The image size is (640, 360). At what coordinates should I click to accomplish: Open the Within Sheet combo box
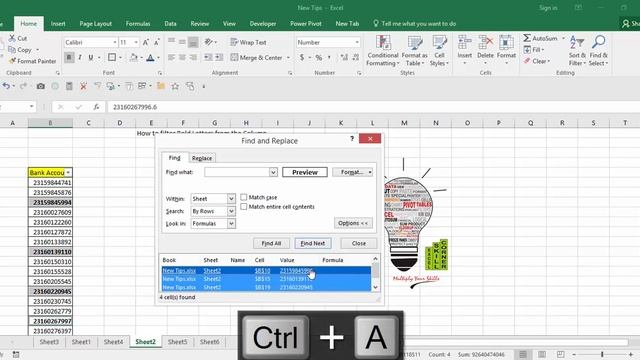click(213, 199)
